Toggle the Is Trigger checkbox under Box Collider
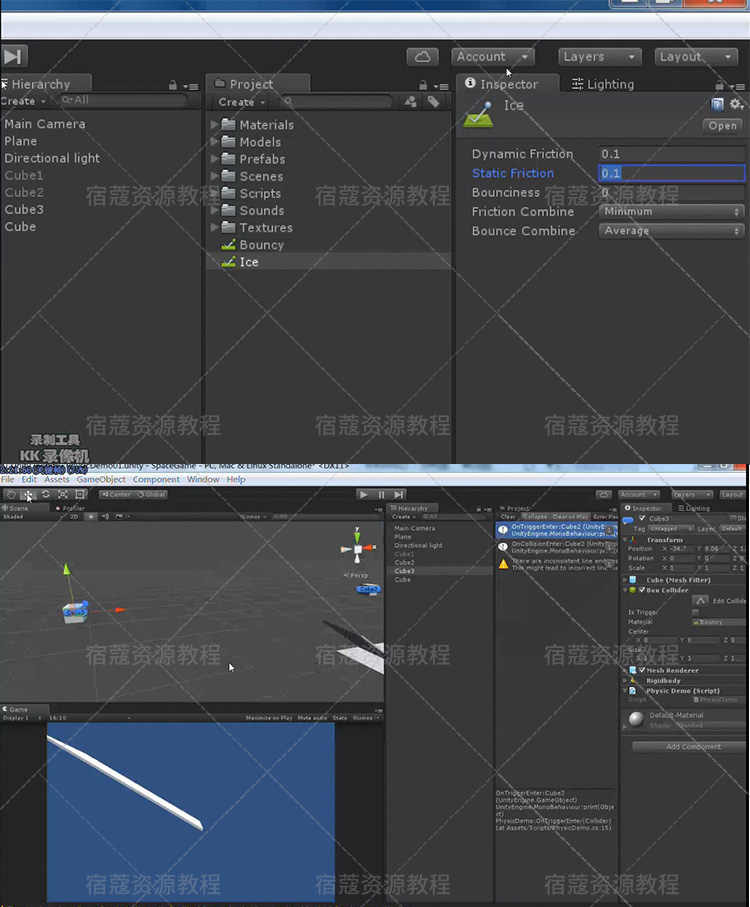 695,611
